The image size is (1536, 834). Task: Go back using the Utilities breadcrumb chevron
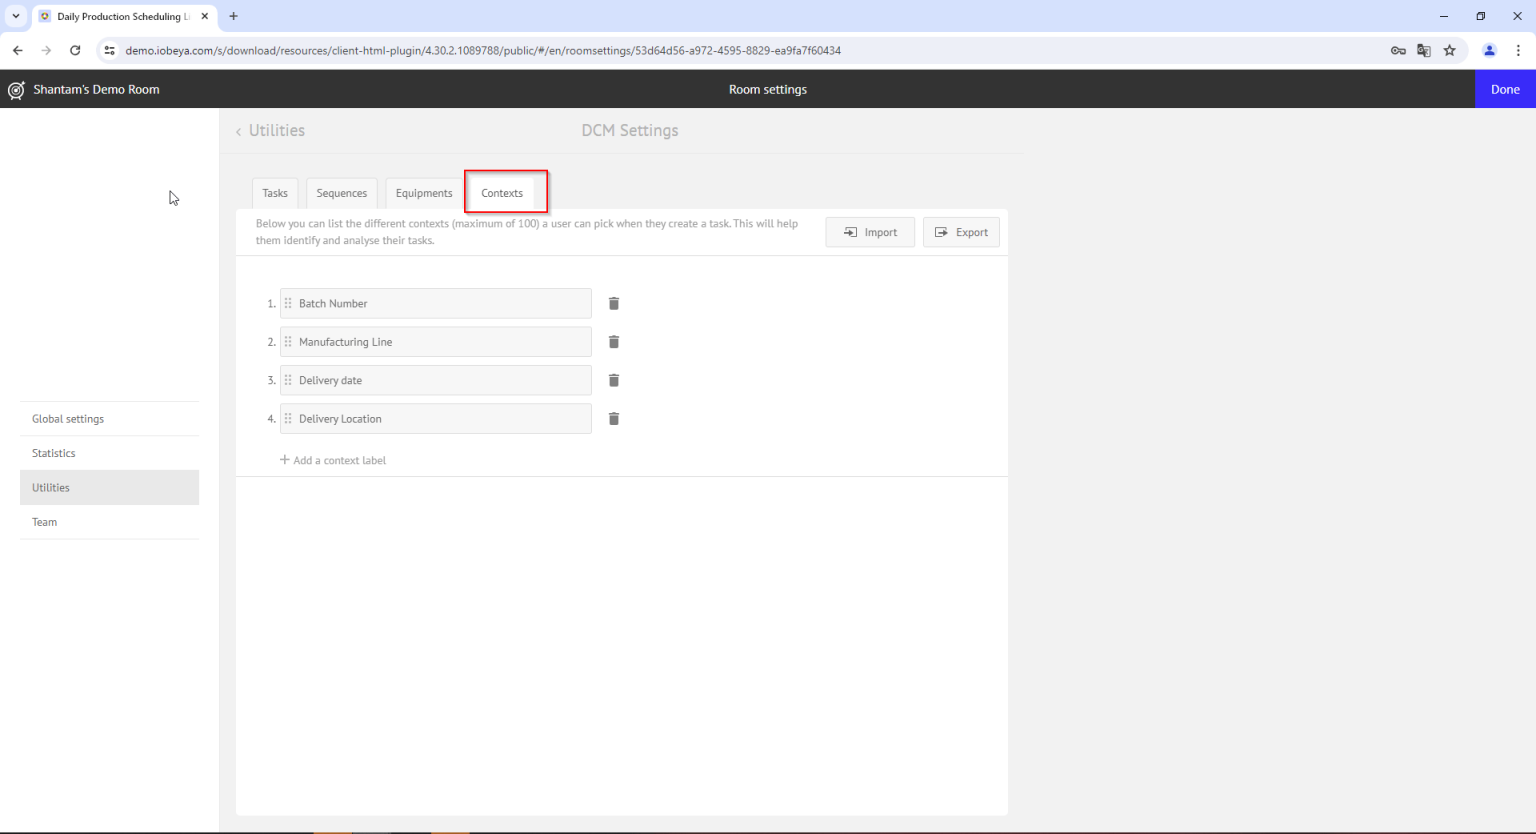pyautogui.click(x=239, y=130)
